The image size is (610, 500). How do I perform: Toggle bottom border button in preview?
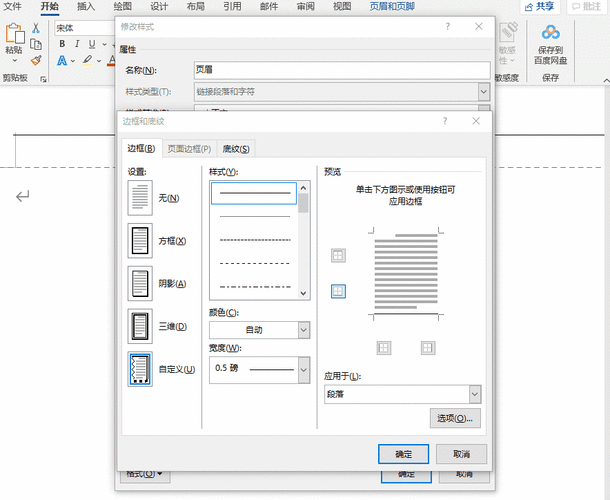click(x=338, y=291)
